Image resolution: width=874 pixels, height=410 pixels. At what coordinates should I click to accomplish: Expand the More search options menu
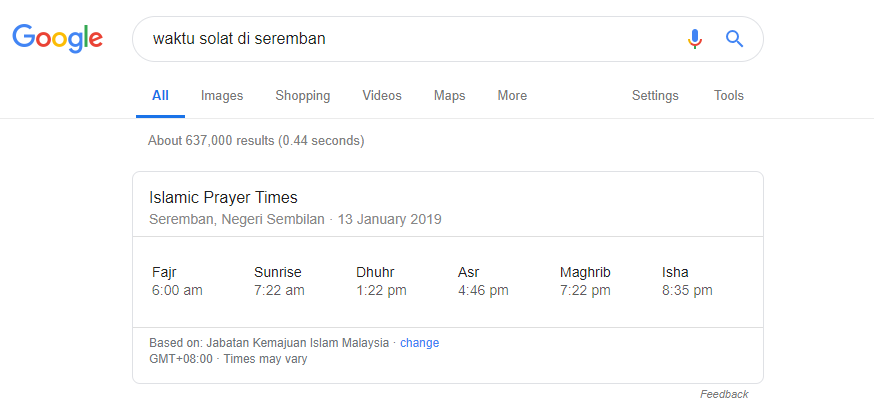512,96
